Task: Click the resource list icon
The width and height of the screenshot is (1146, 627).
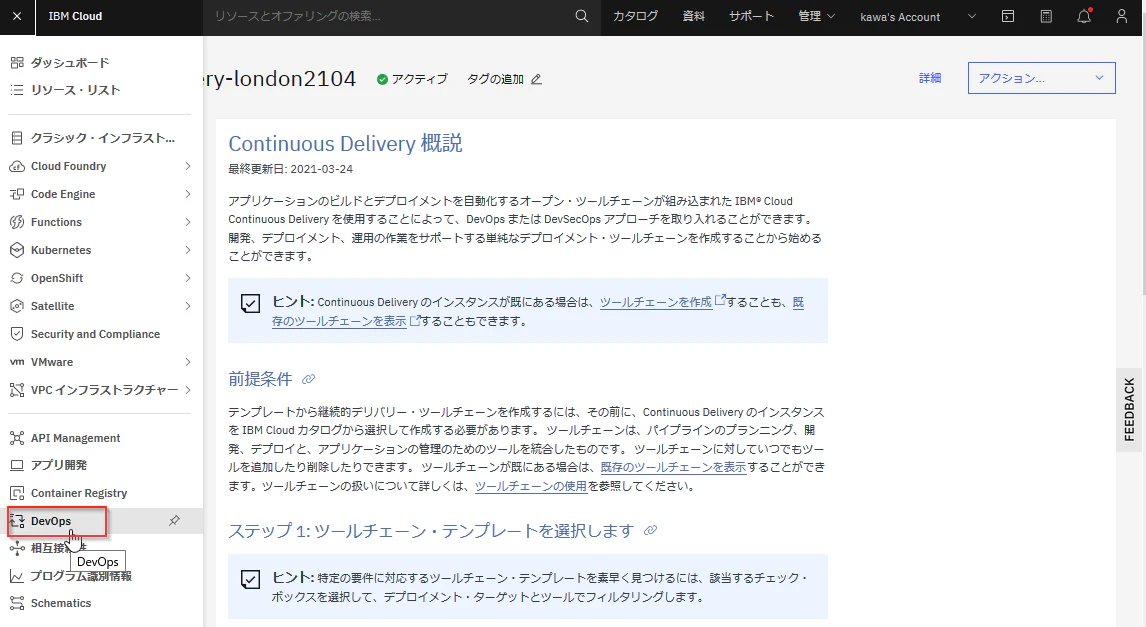Action: [x=17, y=90]
